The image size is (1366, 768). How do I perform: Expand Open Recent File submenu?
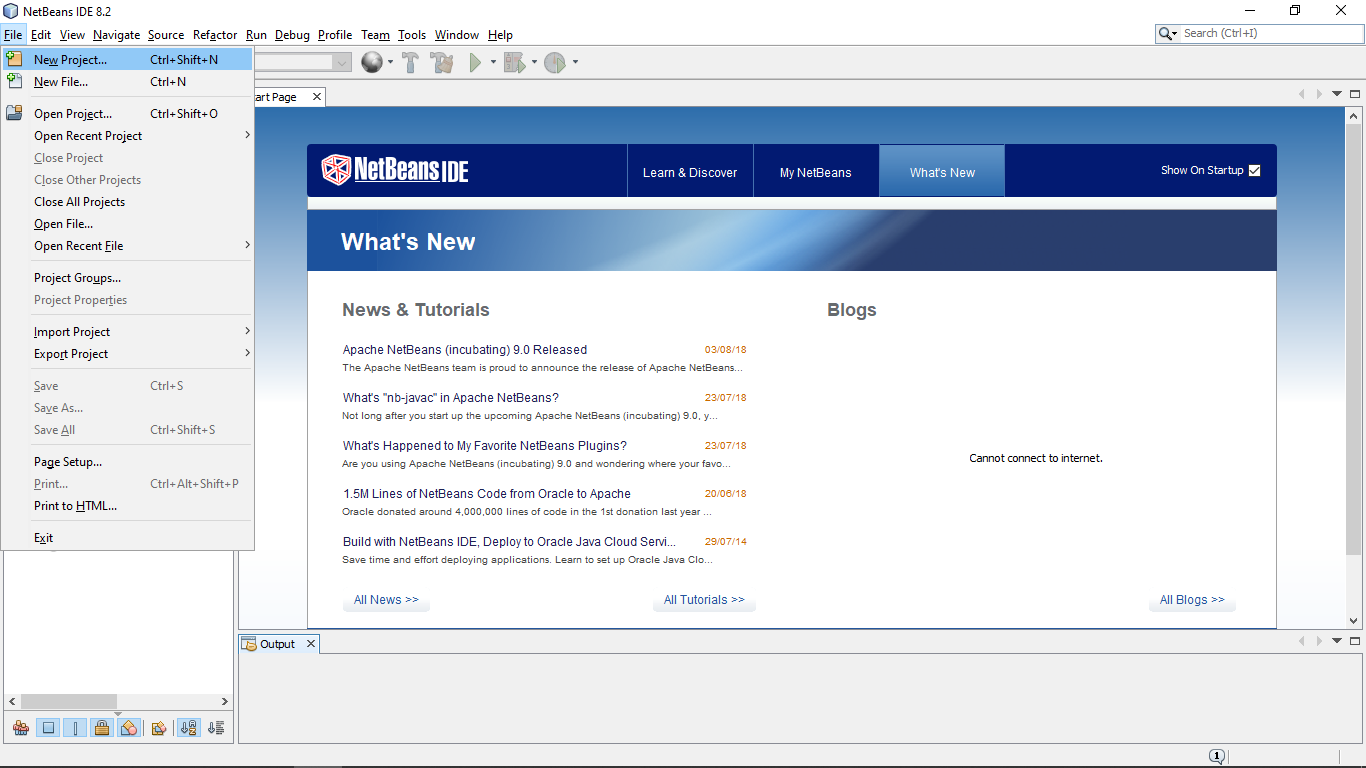128,246
